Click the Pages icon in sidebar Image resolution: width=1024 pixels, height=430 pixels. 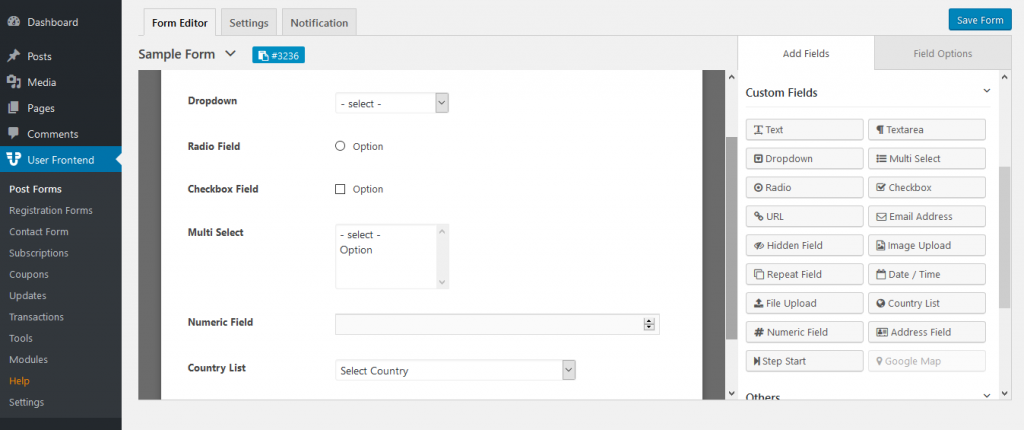coord(14,108)
